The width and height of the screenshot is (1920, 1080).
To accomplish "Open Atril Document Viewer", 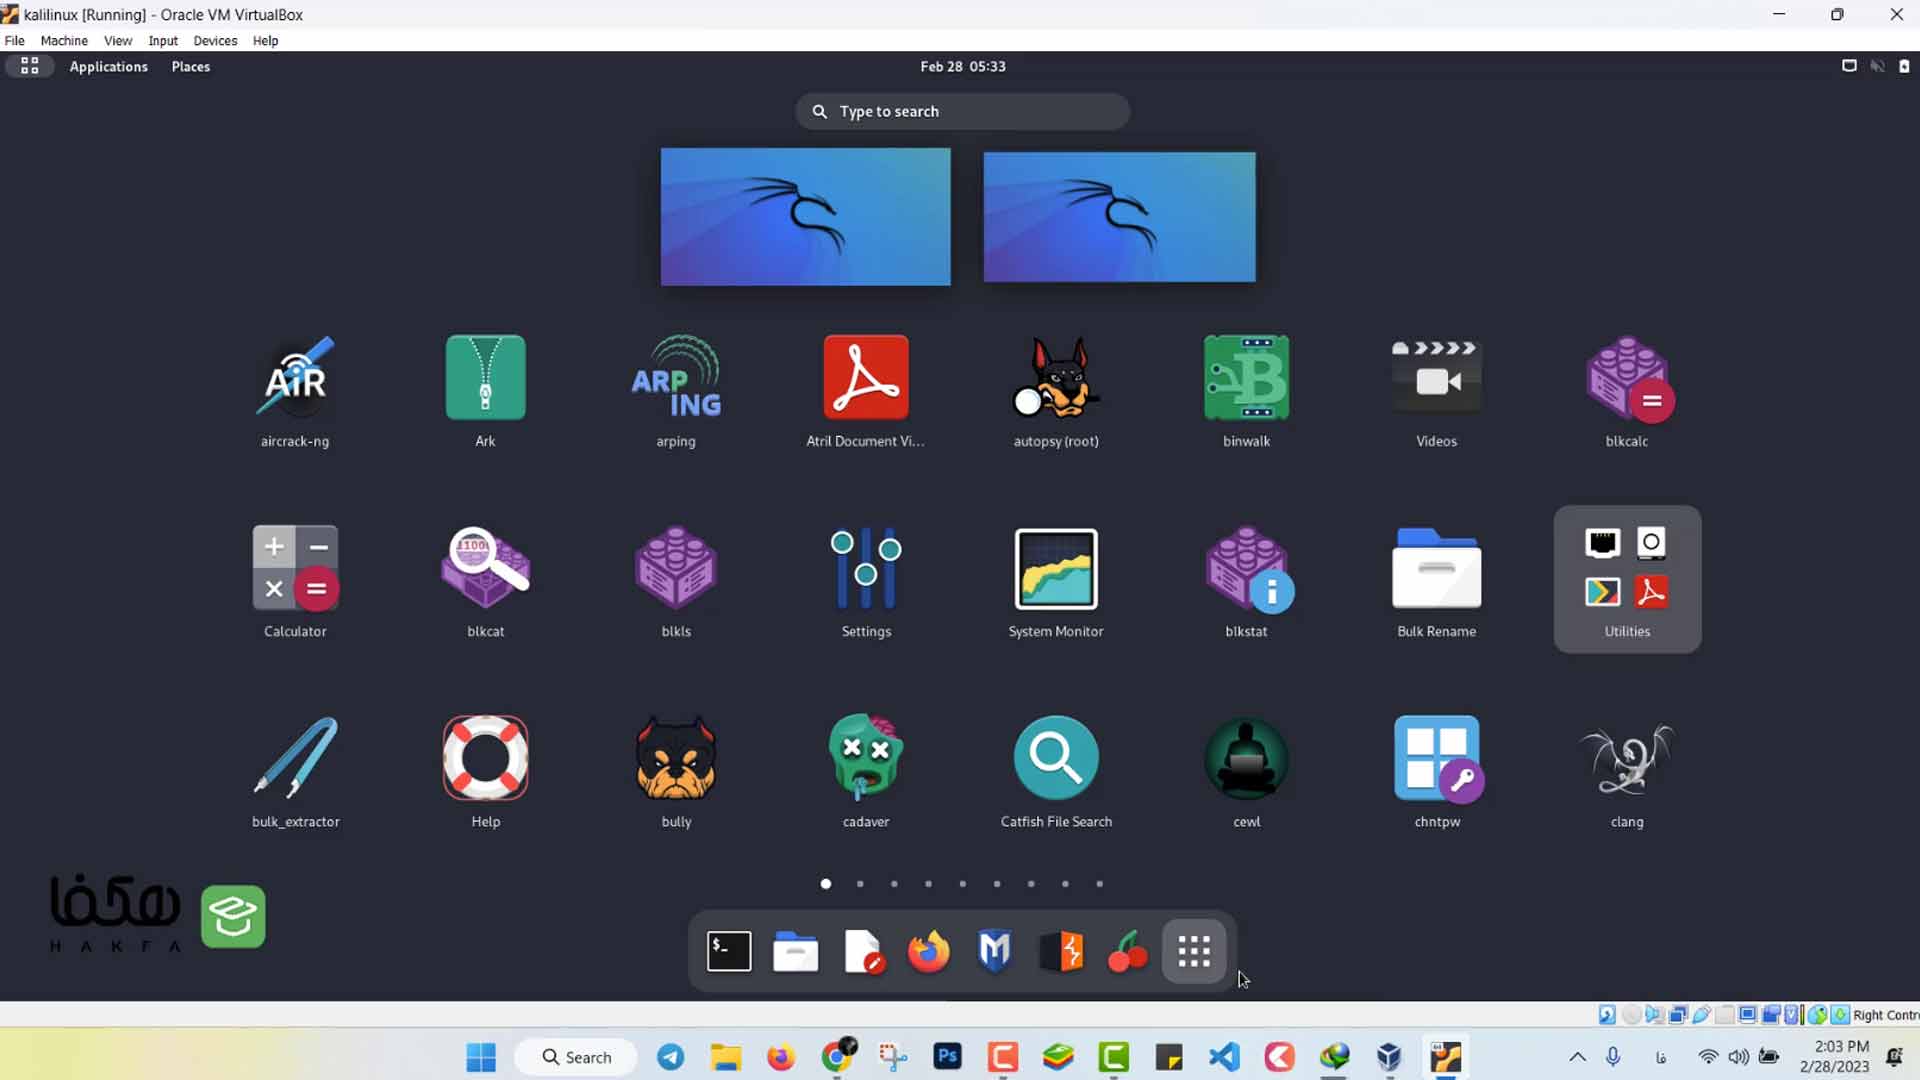I will tap(866, 392).
